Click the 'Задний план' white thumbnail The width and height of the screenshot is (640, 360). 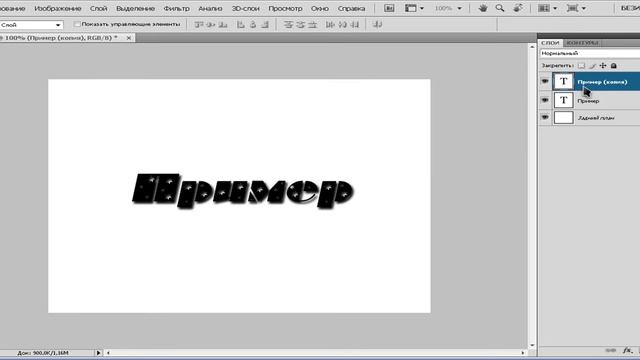[563, 118]
